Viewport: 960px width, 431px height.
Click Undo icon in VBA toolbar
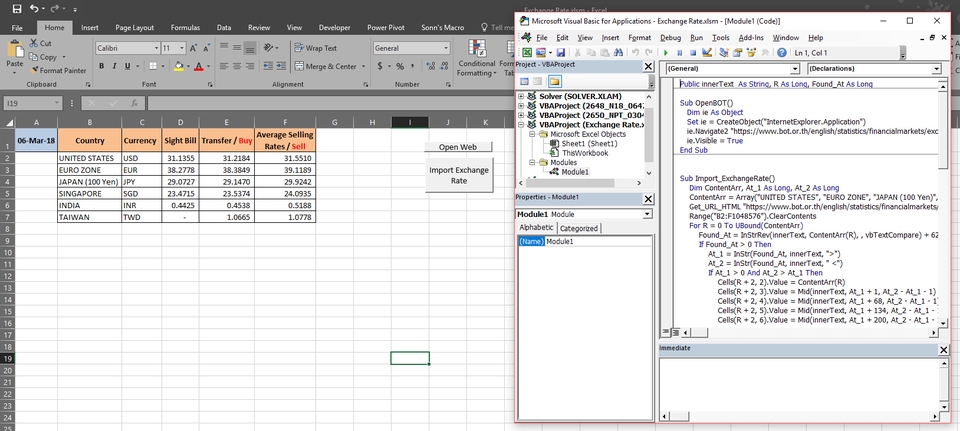click(x=636, y=53)
